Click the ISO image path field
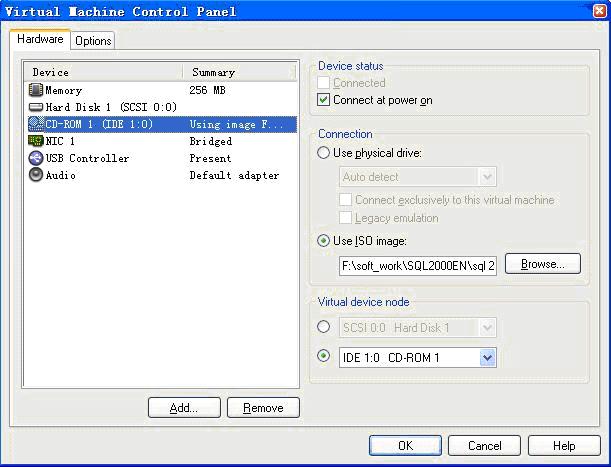This screenshot has height=467, width=611. 418,267
